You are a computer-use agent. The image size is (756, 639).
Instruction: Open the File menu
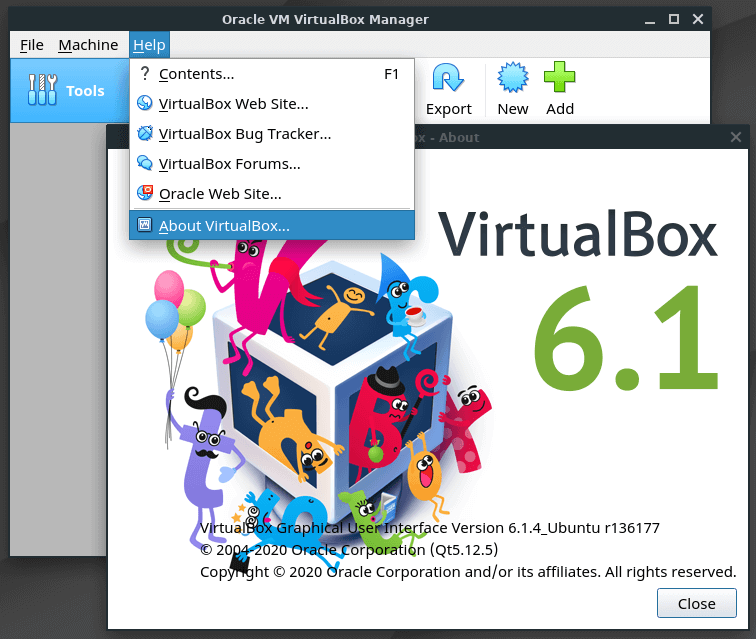pyautogui.click(x=32, y=45)
